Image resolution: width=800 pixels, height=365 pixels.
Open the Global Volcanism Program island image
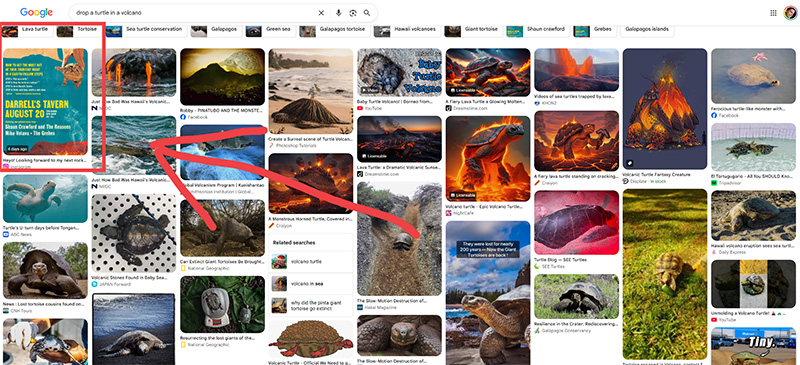click(222, 153)
